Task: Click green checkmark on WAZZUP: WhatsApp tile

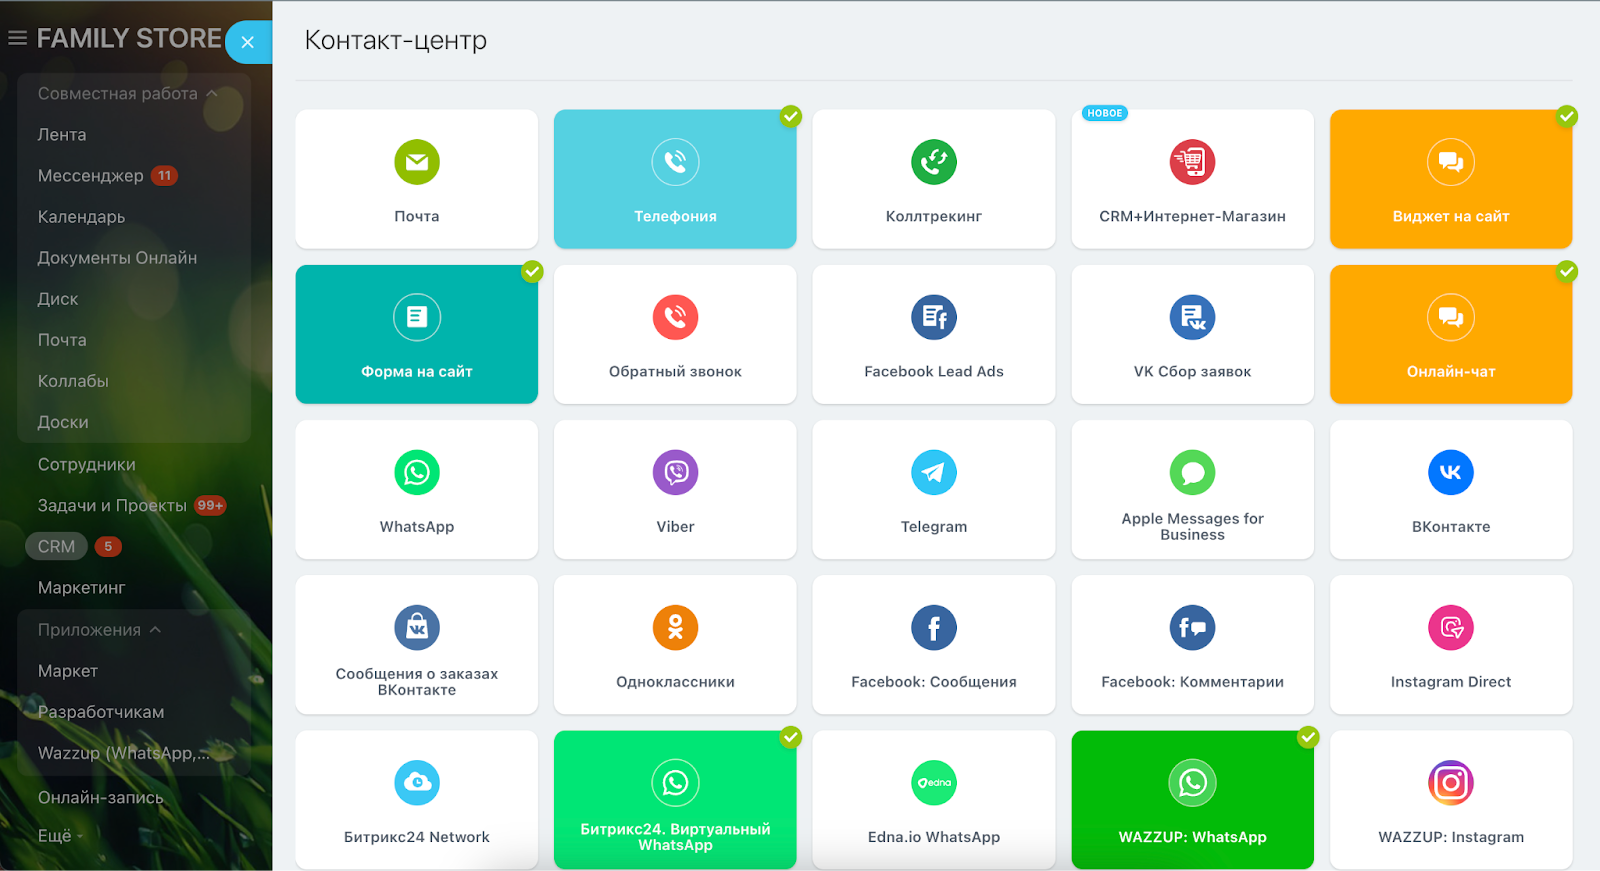Action: coord(1308,737)
